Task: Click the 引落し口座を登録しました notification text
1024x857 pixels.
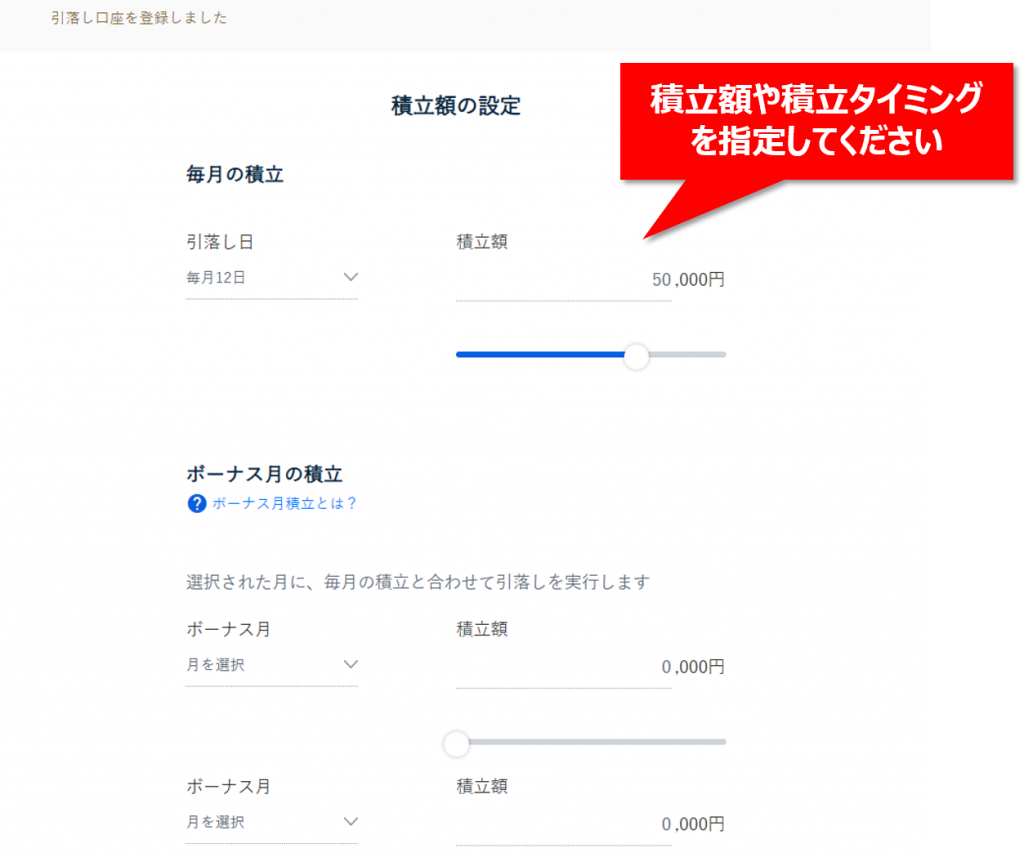Action: [x=139, y=18]
